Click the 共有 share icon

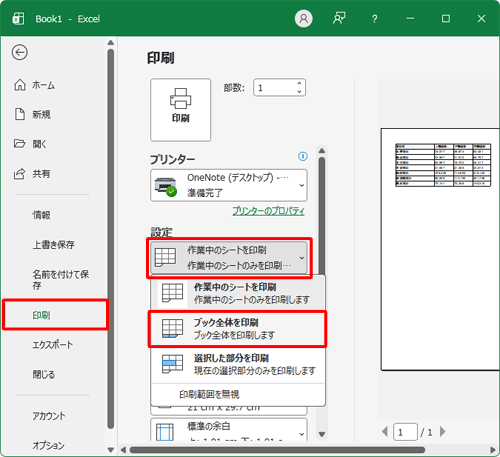pos(19,173)
